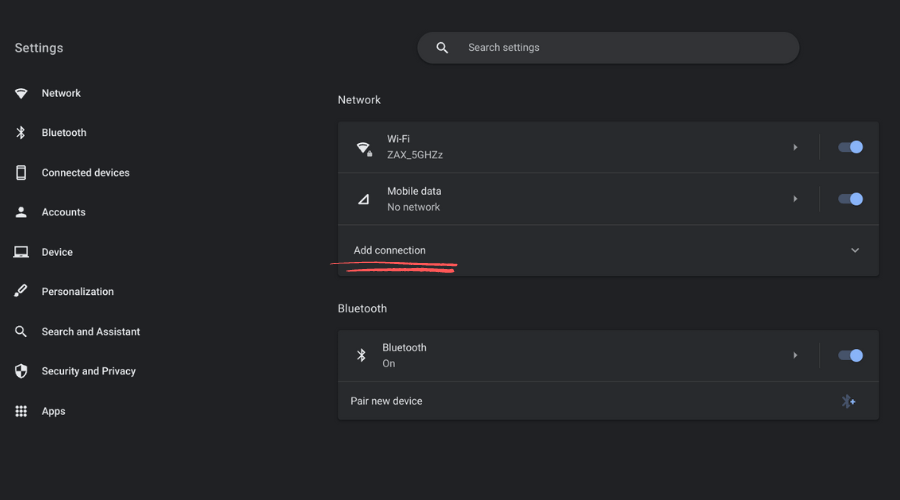Click the Add connection label
The width and height of the screenshot is (900, 500).
pos(389,250)
